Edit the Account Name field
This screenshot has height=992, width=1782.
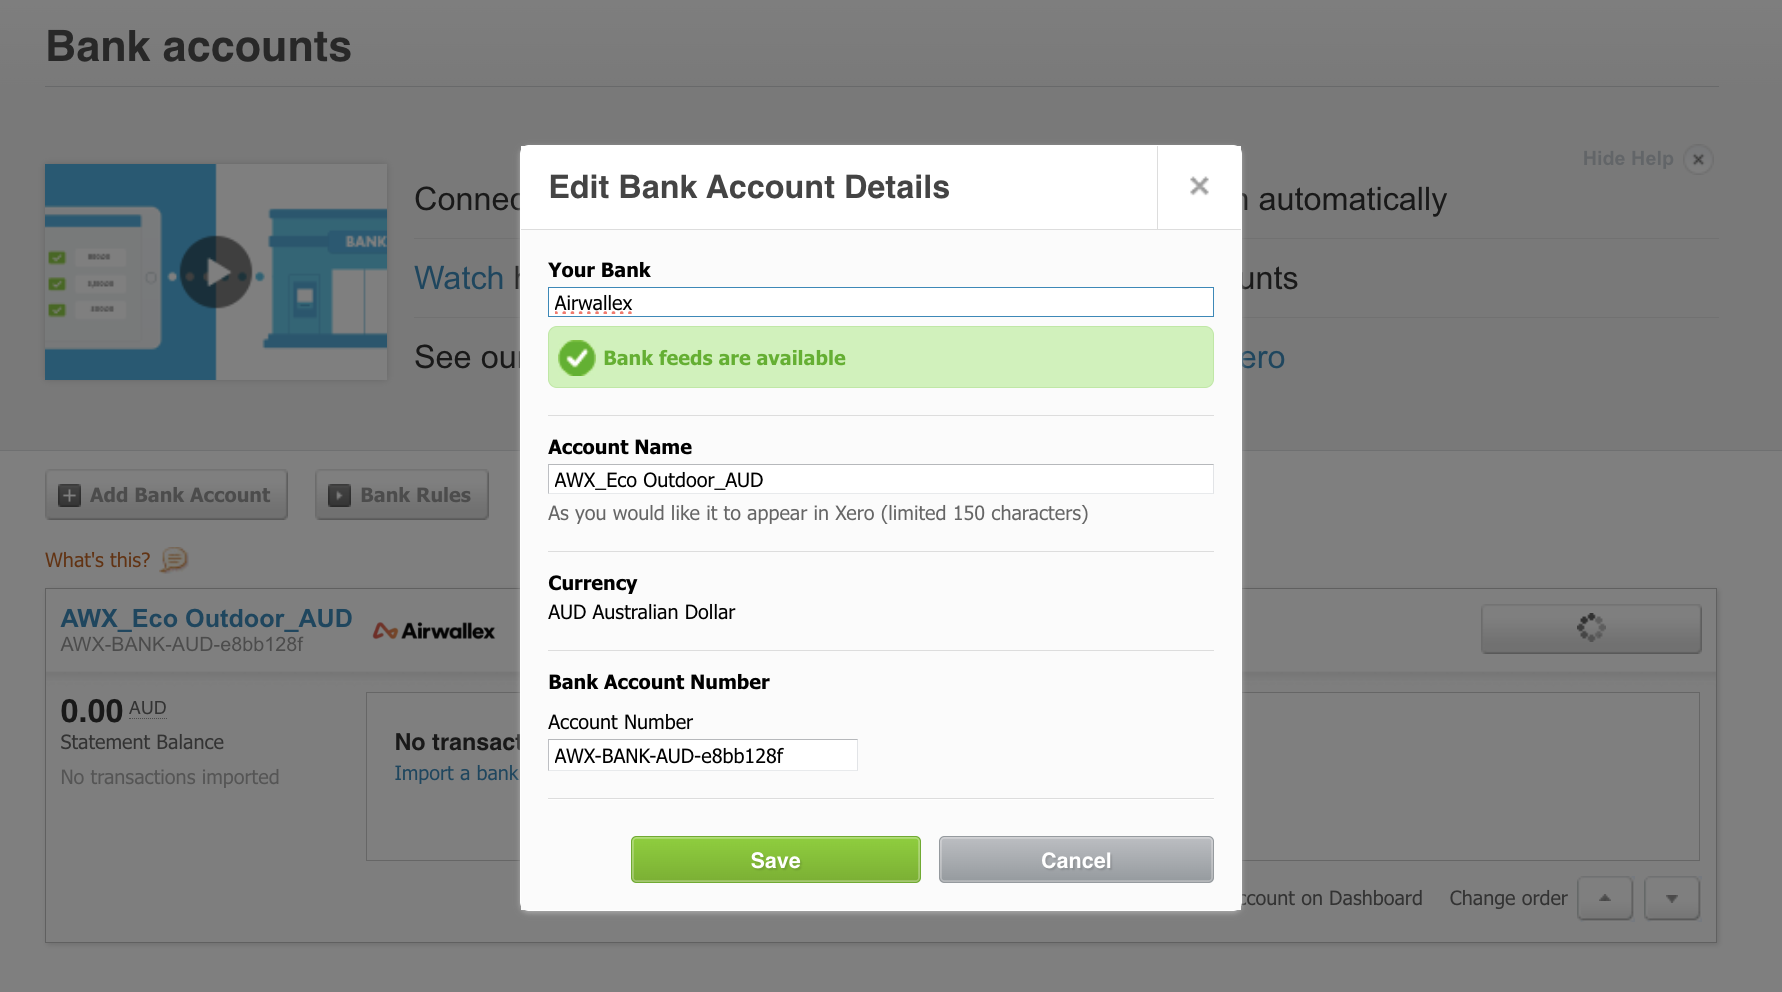pos(881,479)
